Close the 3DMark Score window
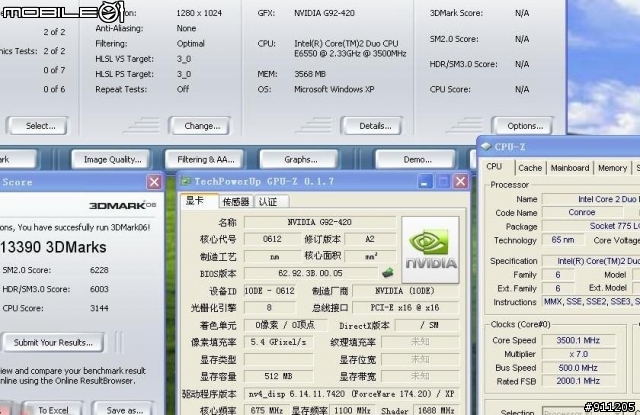 (154, 182)
